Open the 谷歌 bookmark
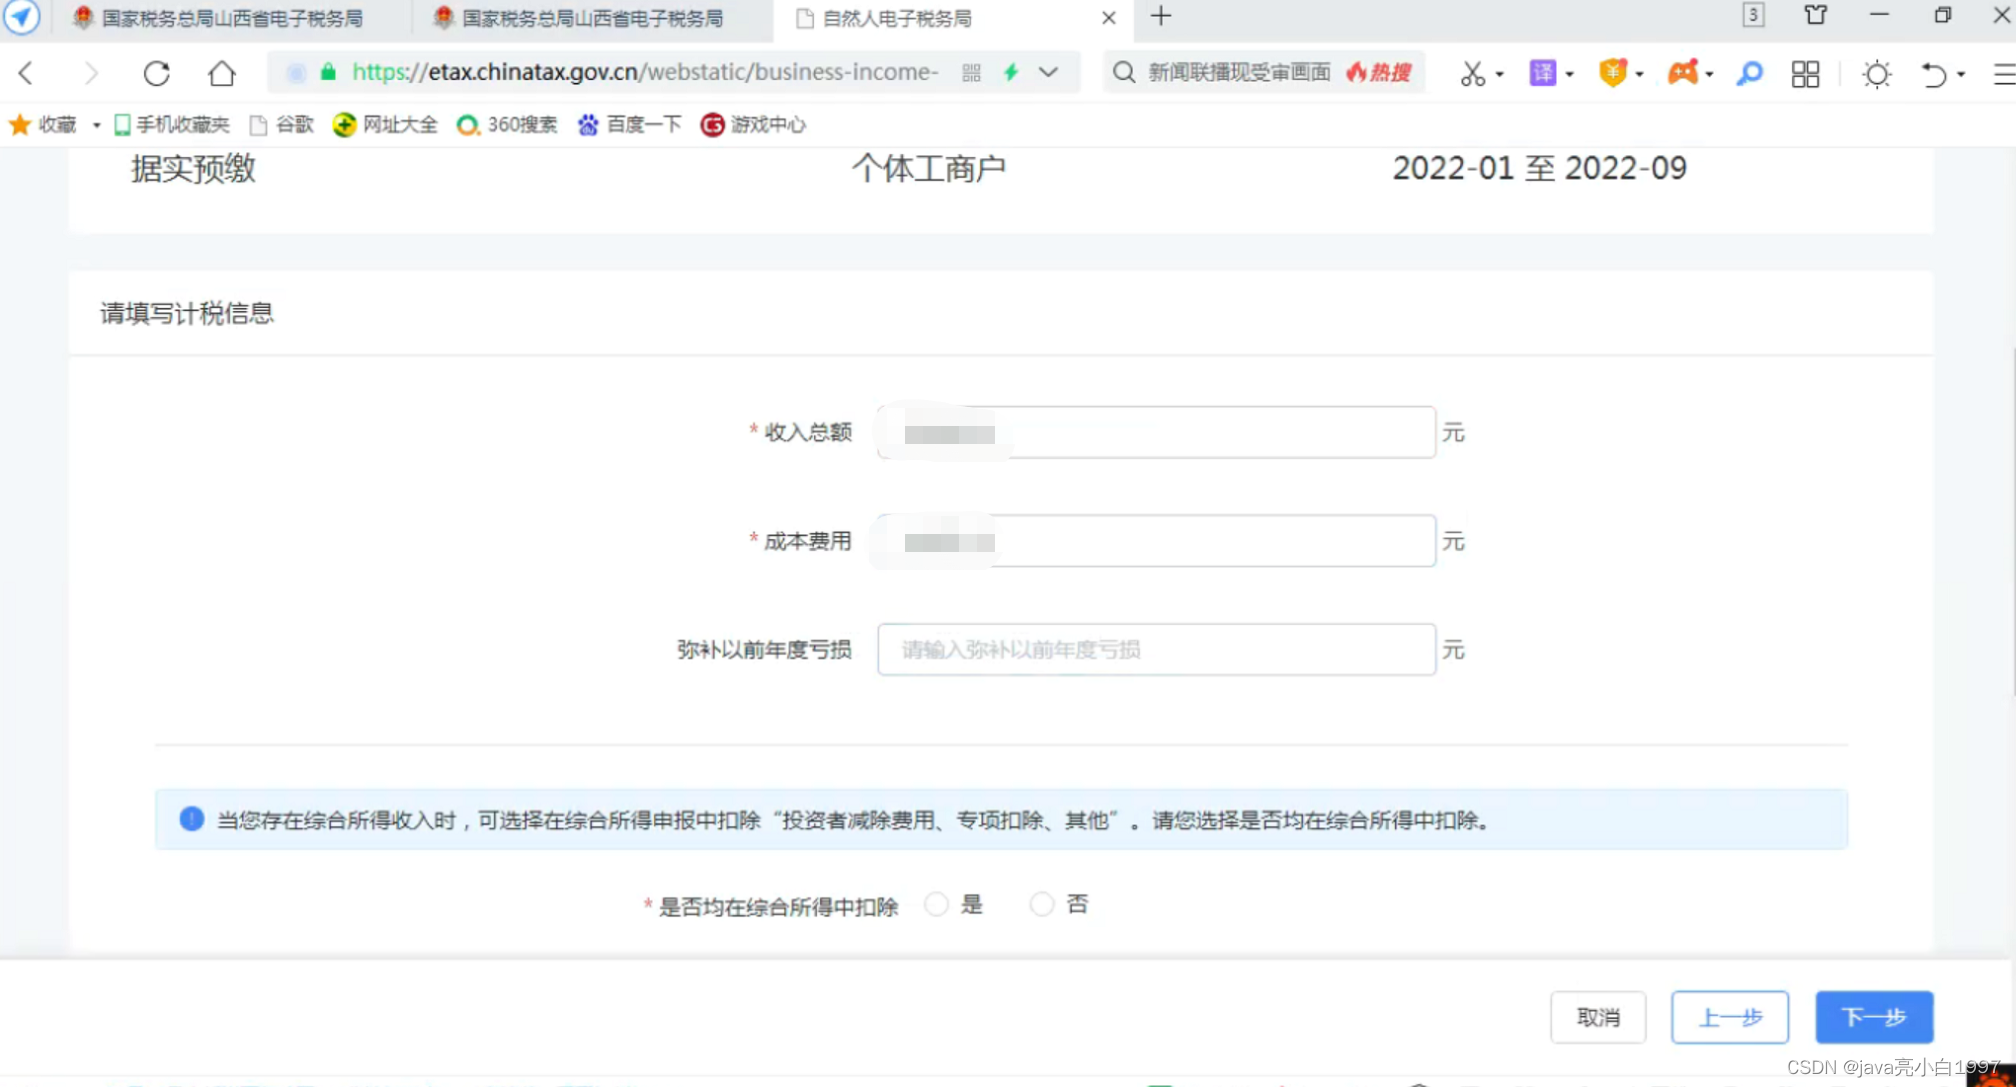 [281, 124]
